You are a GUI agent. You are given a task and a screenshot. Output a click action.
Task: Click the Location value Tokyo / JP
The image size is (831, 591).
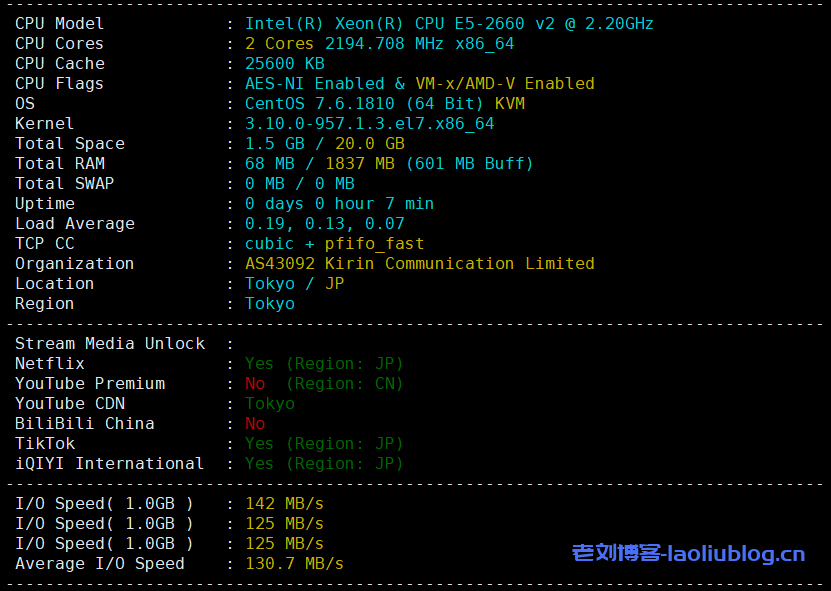click(x=294, y=283)
